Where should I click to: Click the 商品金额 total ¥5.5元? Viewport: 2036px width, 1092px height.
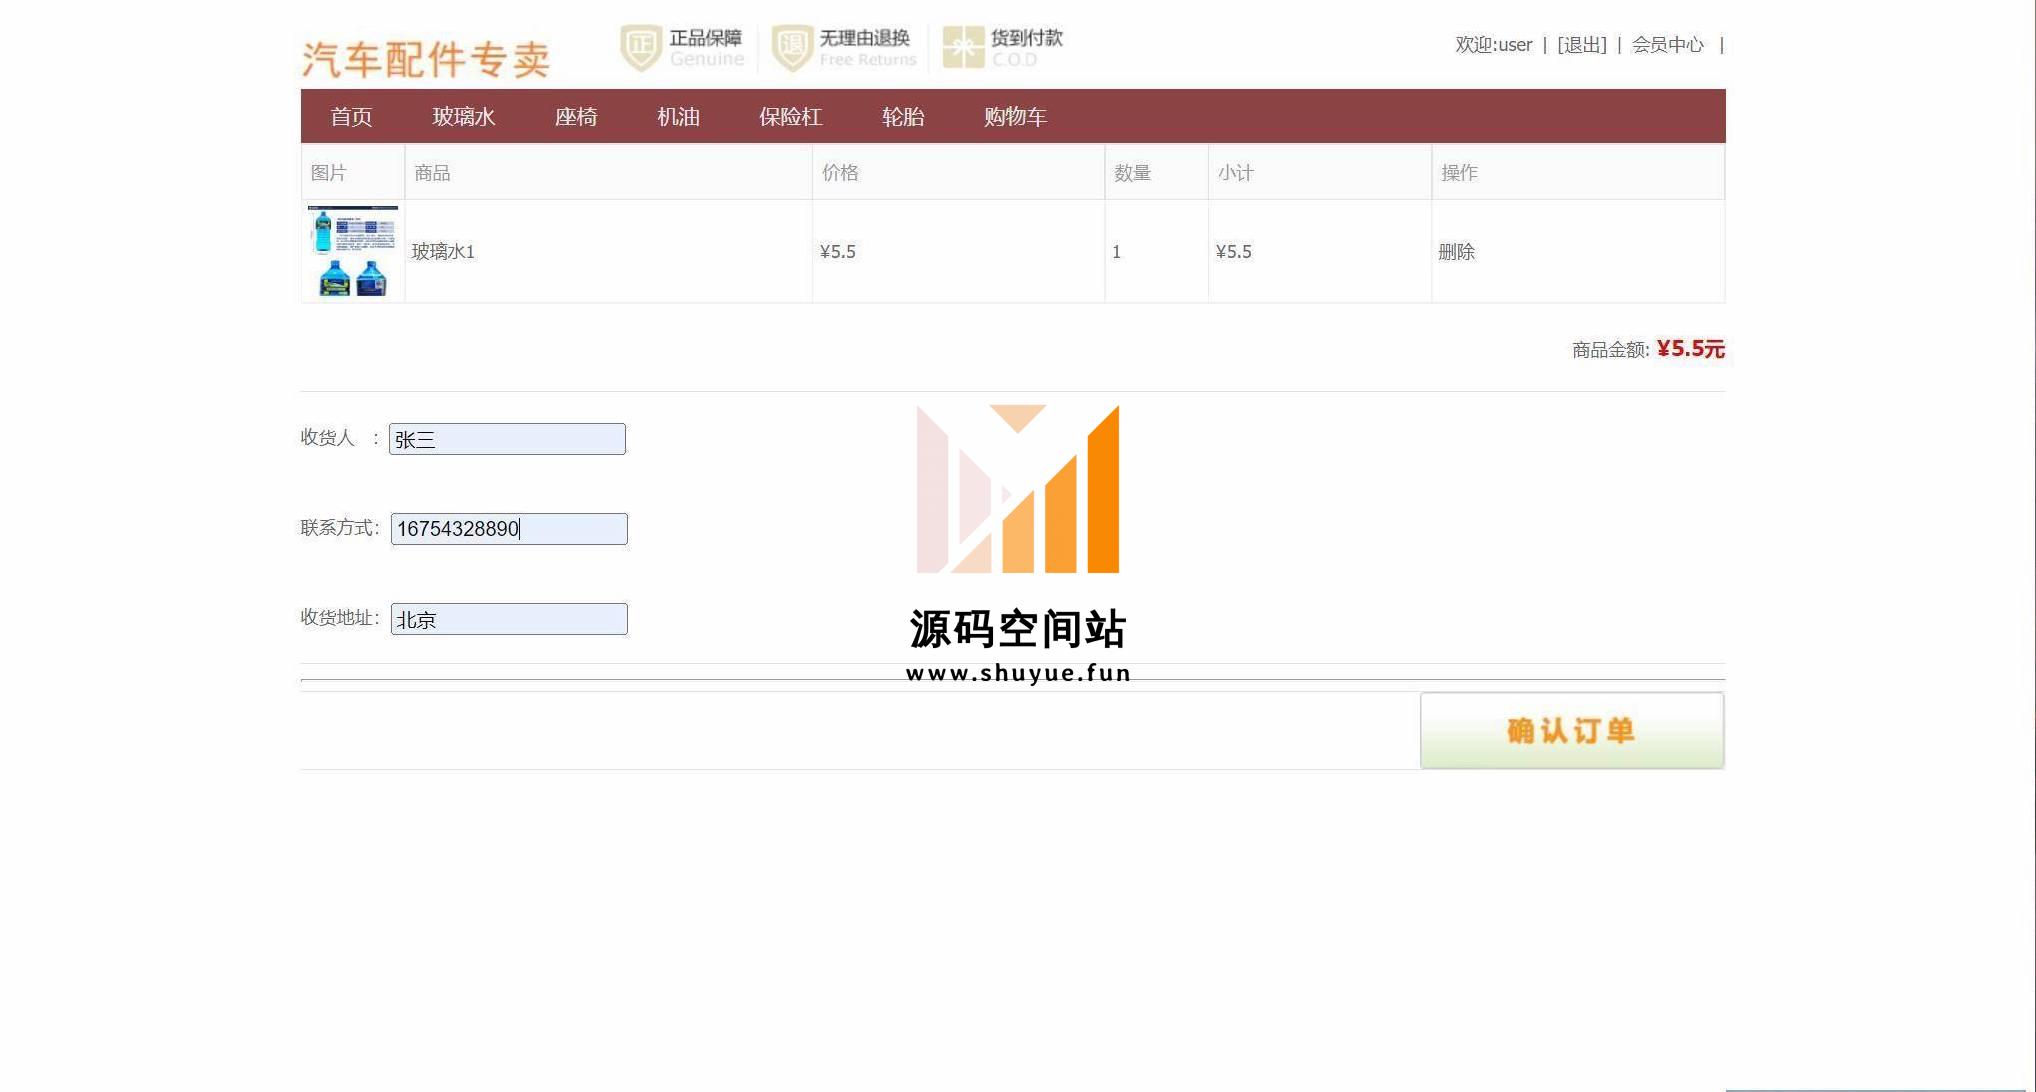click(x=1691, y=349)
